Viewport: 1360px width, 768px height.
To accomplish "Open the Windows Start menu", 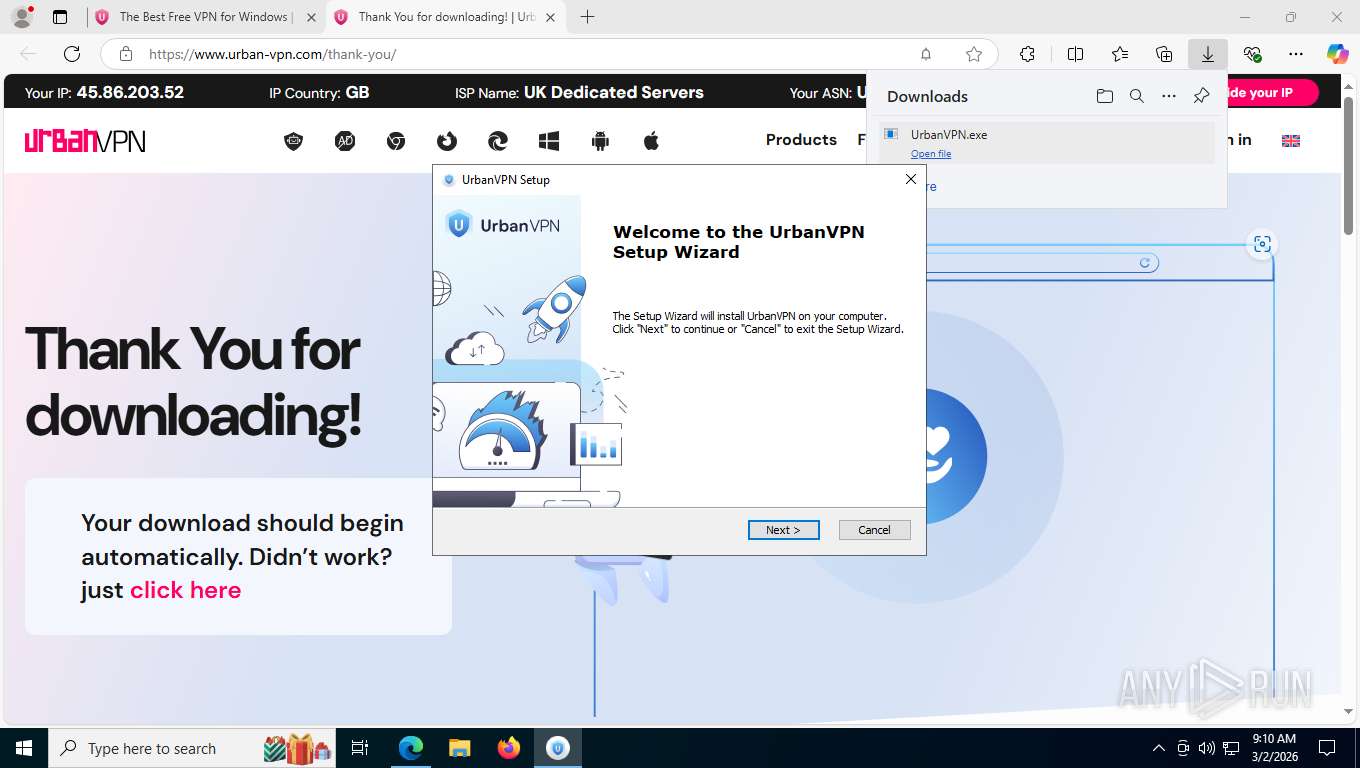I will coord(23,748).
